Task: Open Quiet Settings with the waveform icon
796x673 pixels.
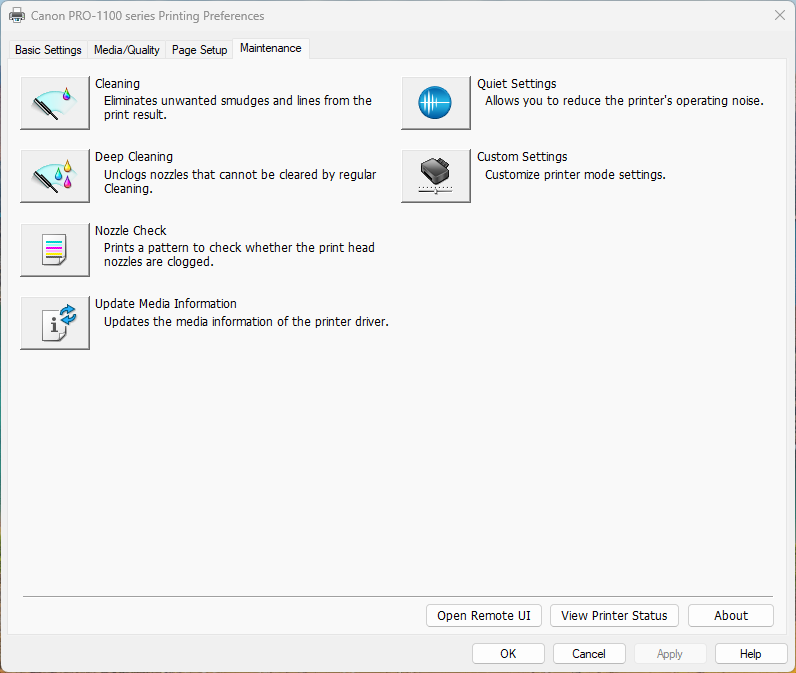Action: tap(435, 103)
